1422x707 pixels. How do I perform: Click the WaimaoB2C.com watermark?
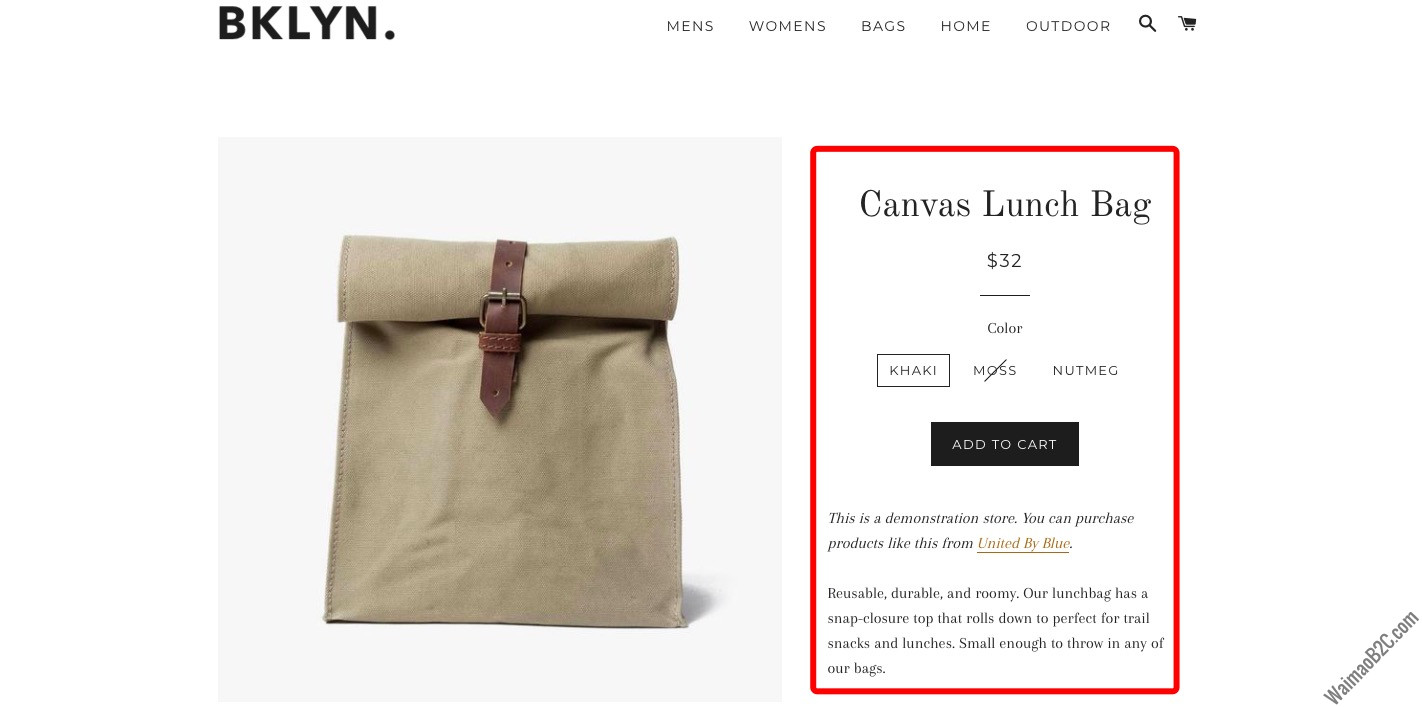tap(1371, 657)
